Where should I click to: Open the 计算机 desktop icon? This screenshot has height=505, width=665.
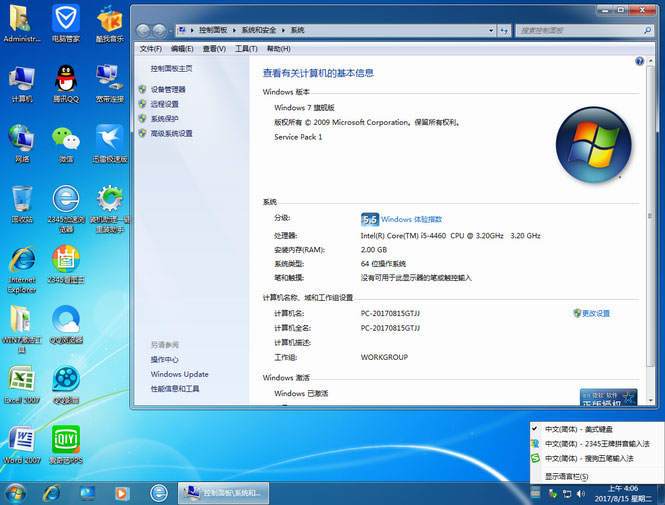tap(21, 84)
